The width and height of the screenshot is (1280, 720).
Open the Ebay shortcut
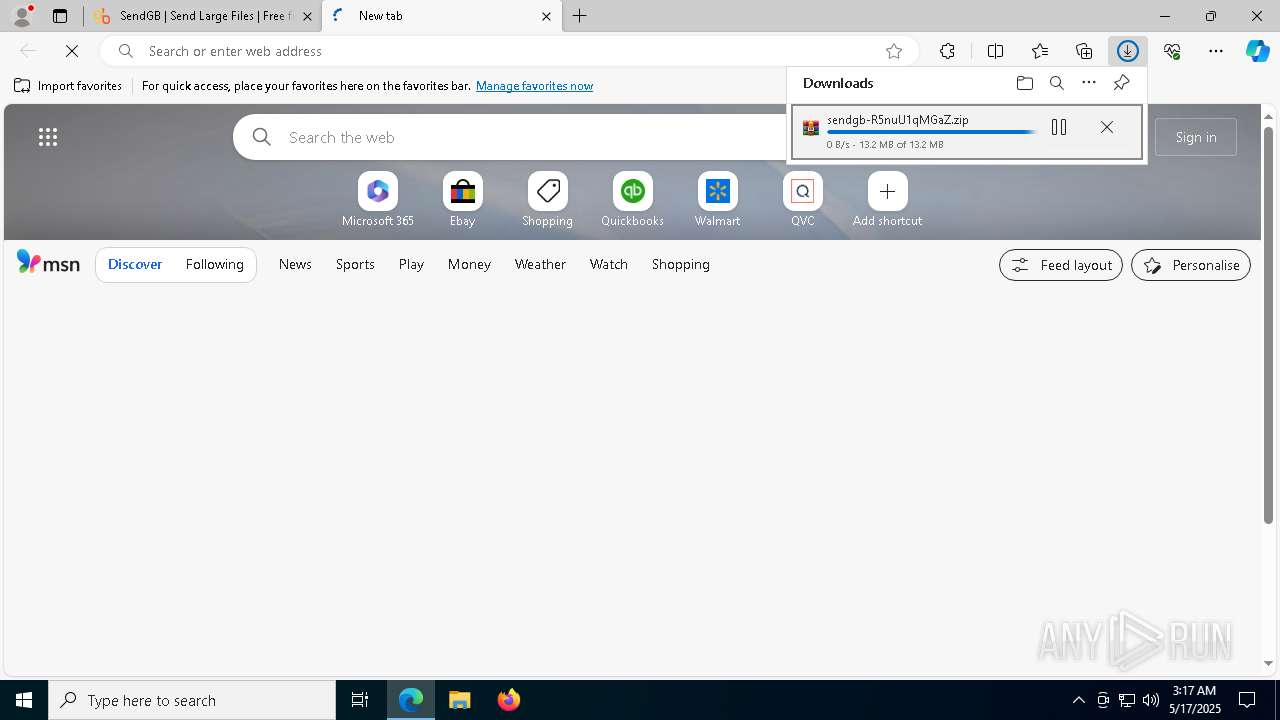click(x=463, y=200)
